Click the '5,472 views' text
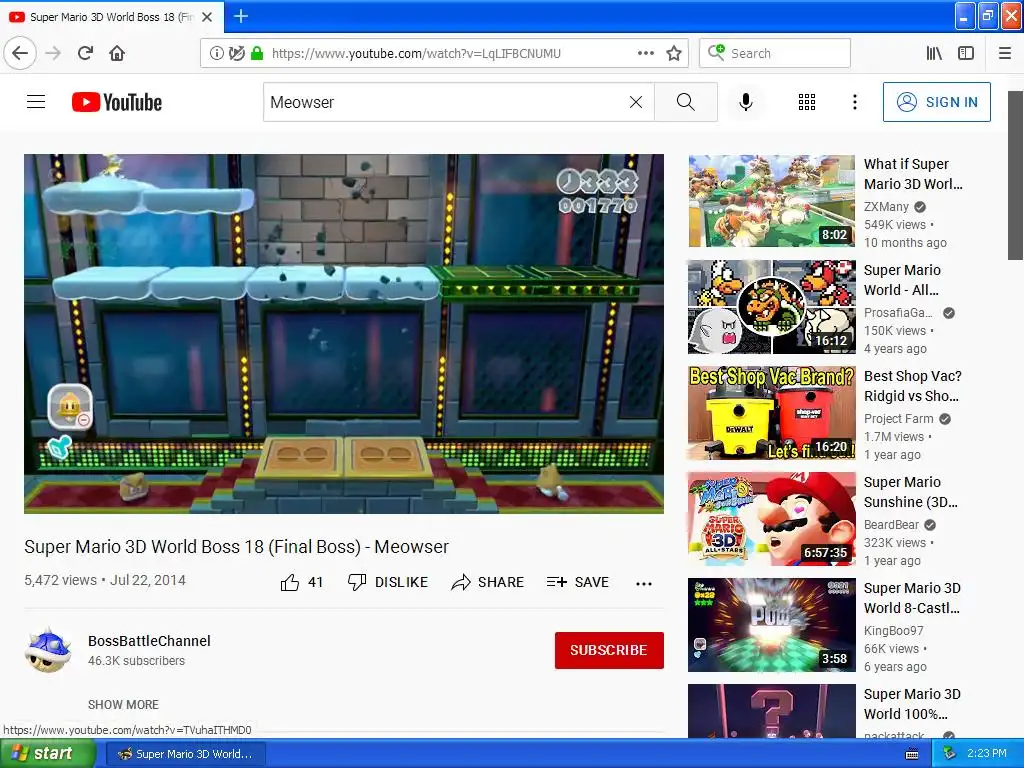Image resolution: width=1024 pixels, height=768 pixels. (60, 580)
